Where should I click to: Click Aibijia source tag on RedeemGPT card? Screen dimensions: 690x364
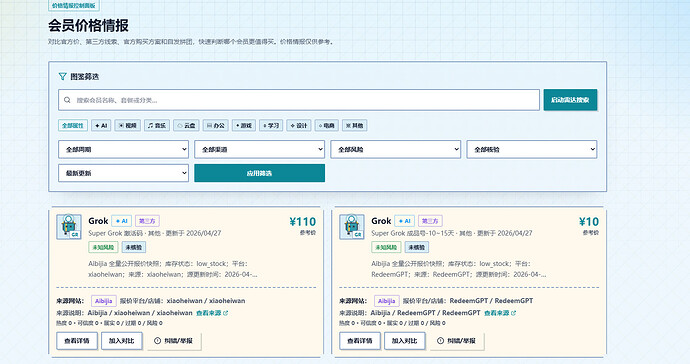click(387, 301)
